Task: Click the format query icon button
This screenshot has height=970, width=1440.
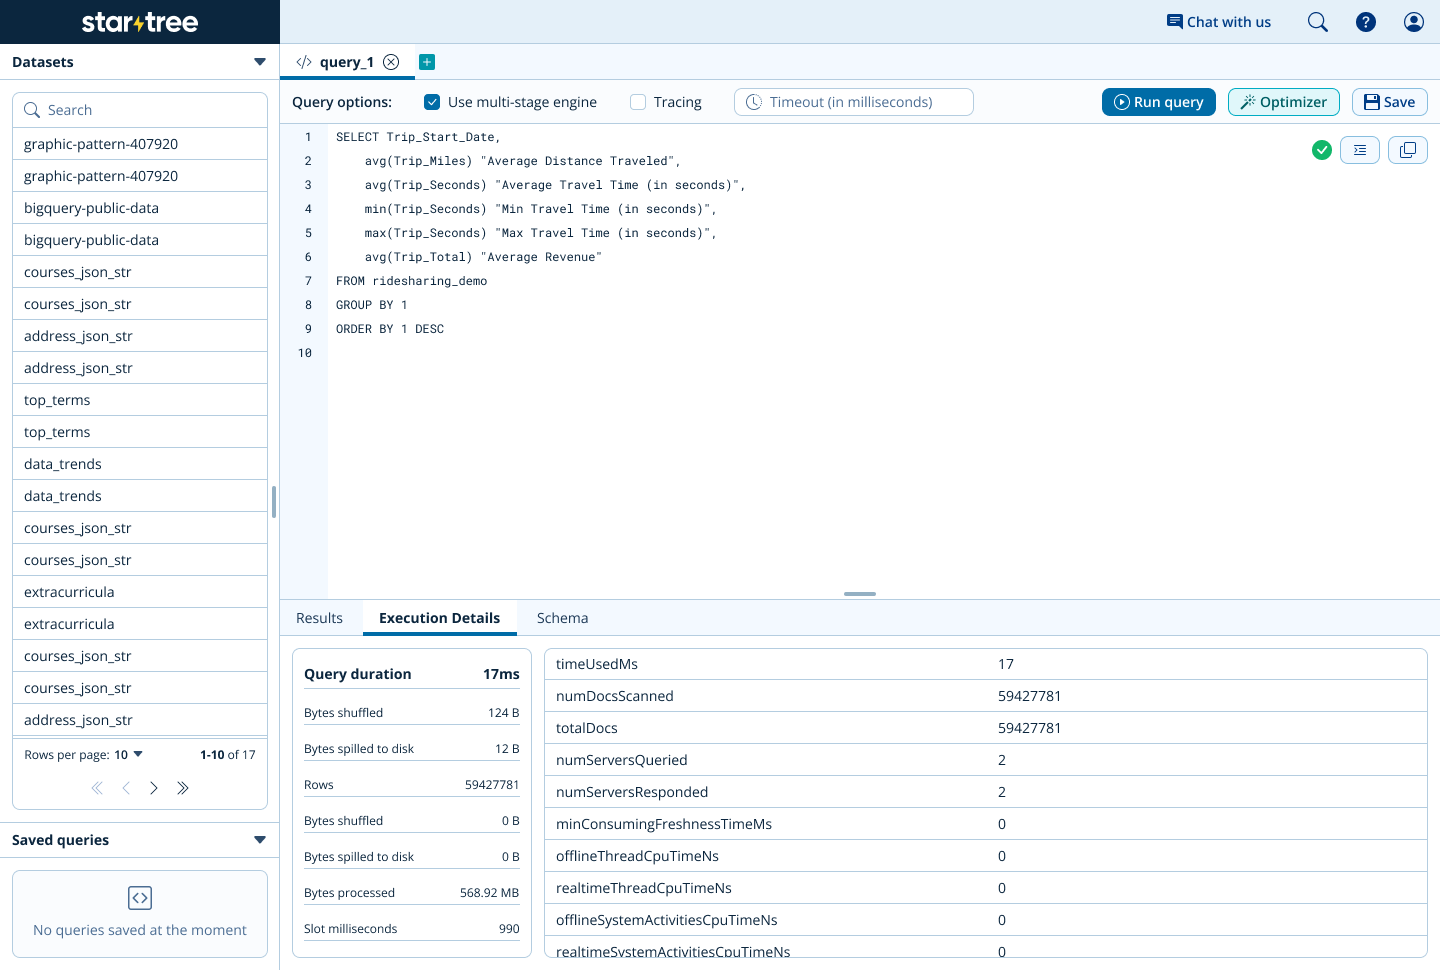Action: (x=1359, y=150)
